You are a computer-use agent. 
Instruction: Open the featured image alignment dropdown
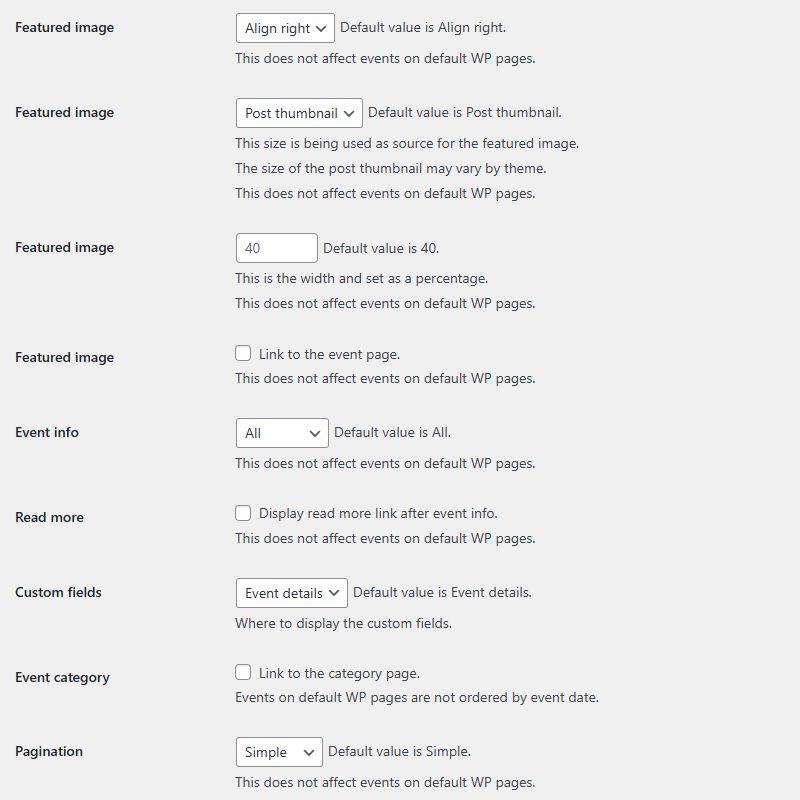284,28
